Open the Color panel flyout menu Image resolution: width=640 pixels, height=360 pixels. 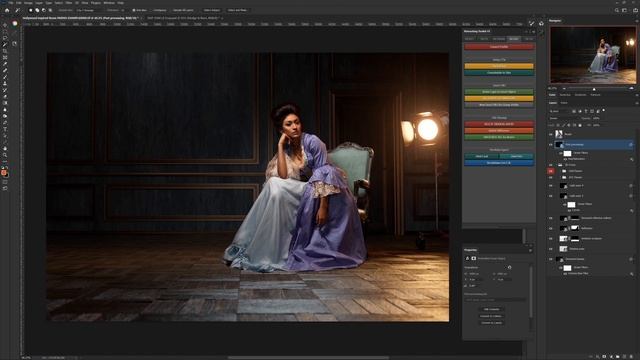click(636, 95)
